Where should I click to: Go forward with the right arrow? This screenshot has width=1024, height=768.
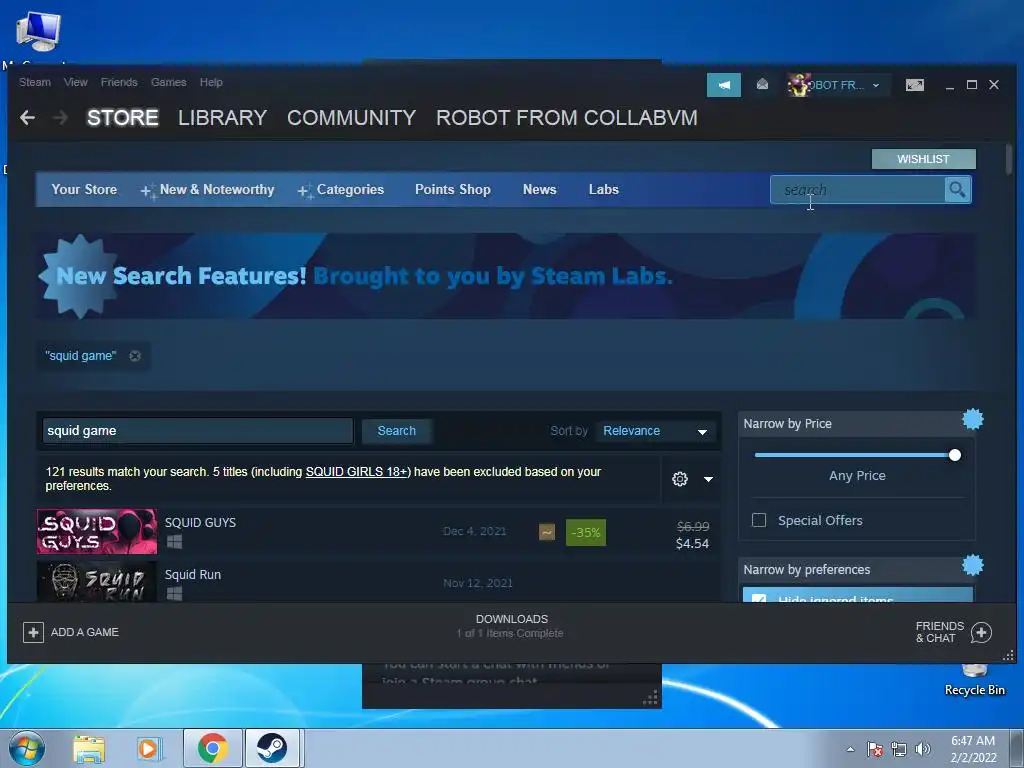(61, 118)
